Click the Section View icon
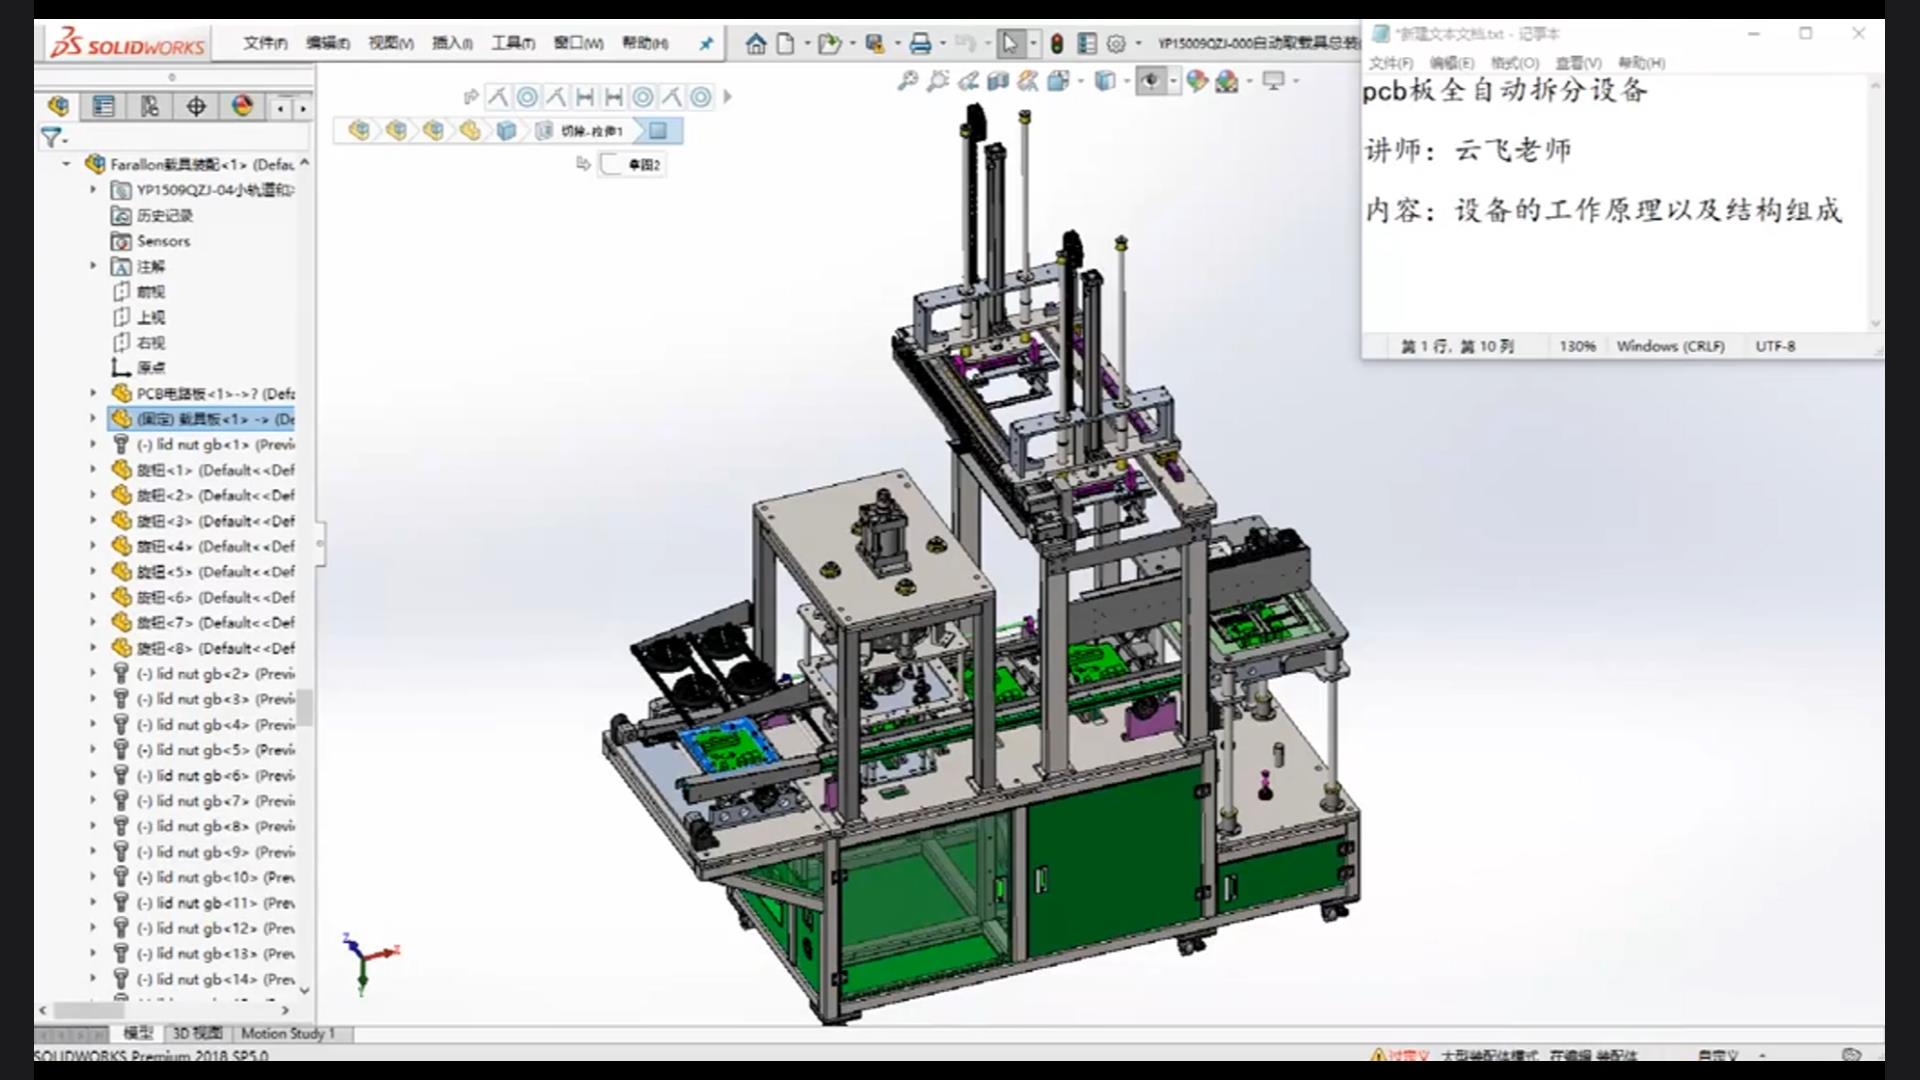The height and width of the screenshot is (1080, 1920). pos(998,81)
